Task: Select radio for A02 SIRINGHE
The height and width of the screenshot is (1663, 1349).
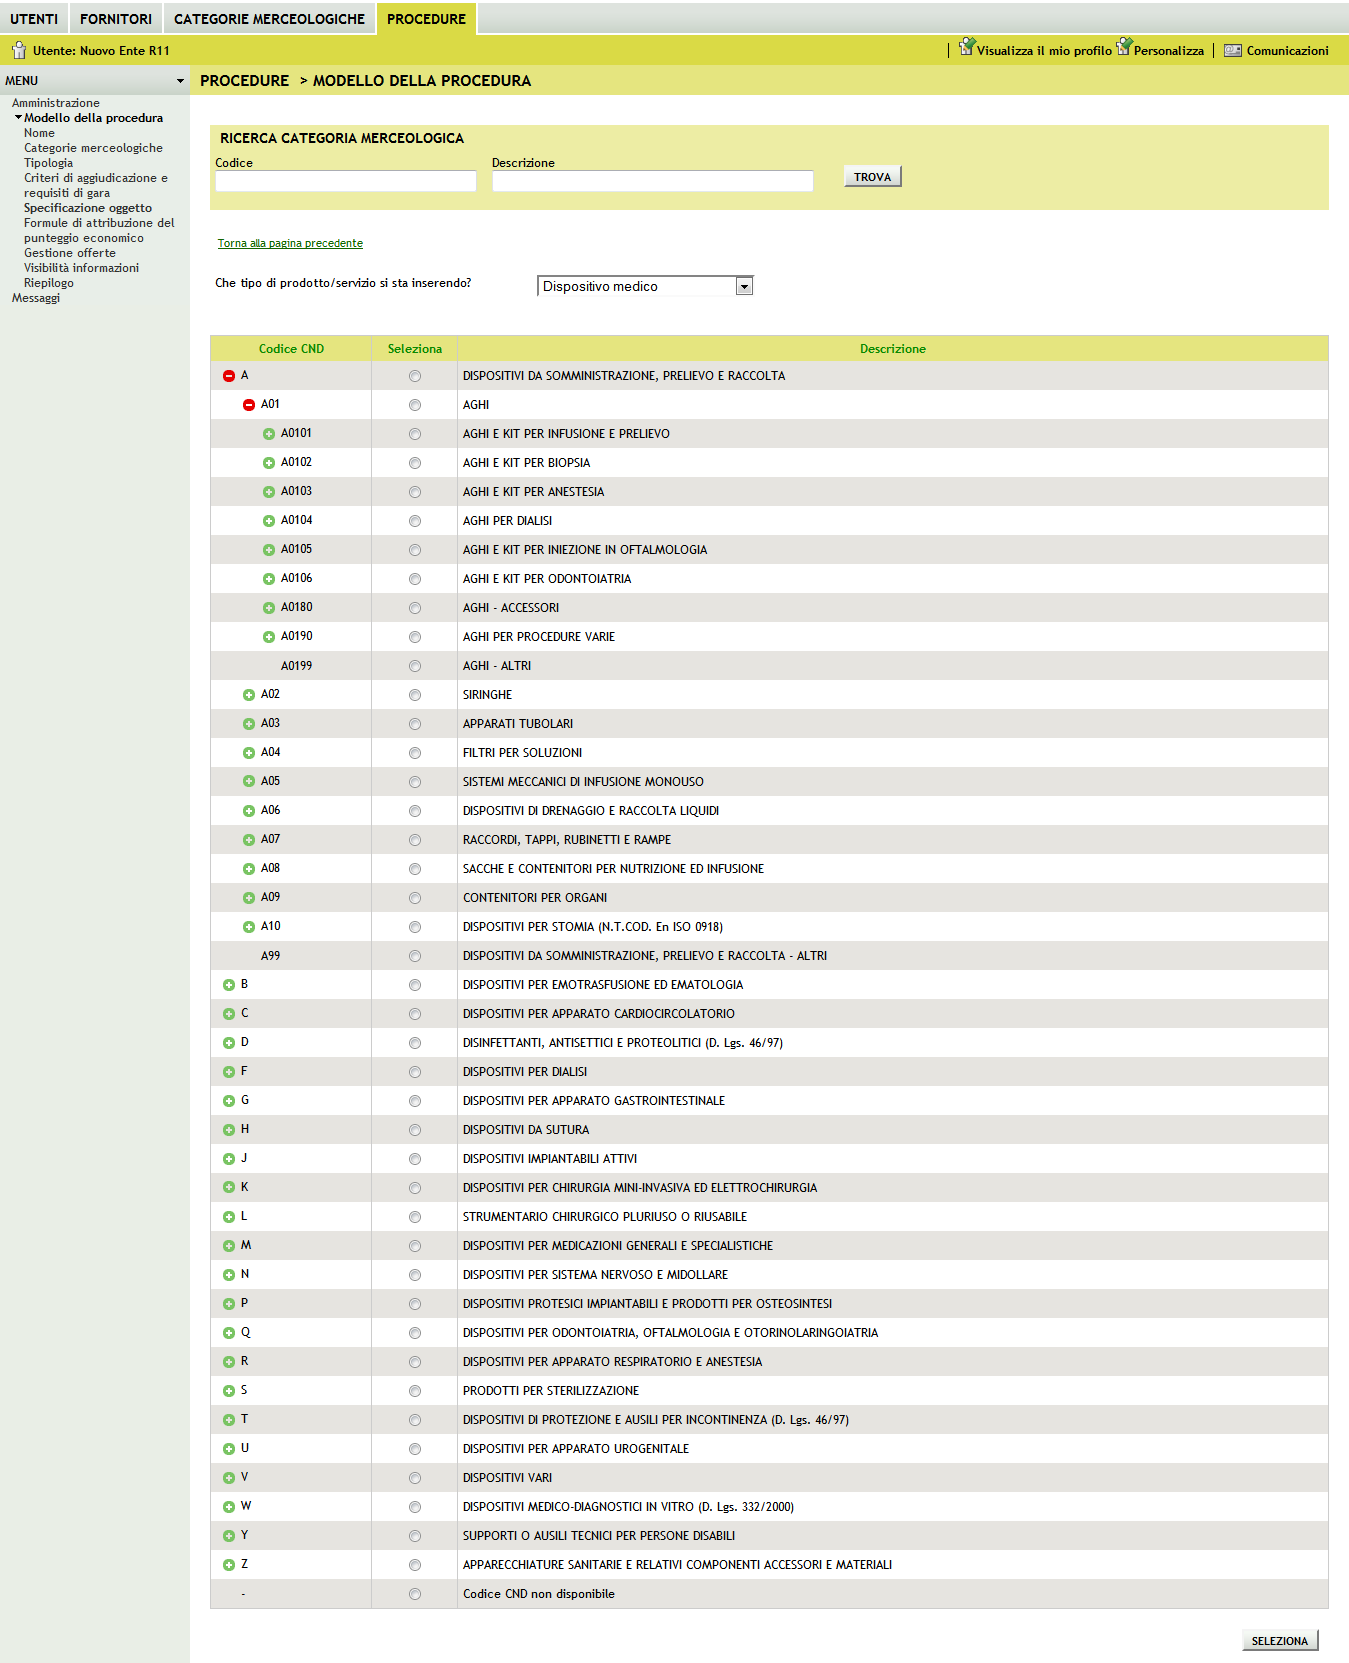Action: pos(415,695)
